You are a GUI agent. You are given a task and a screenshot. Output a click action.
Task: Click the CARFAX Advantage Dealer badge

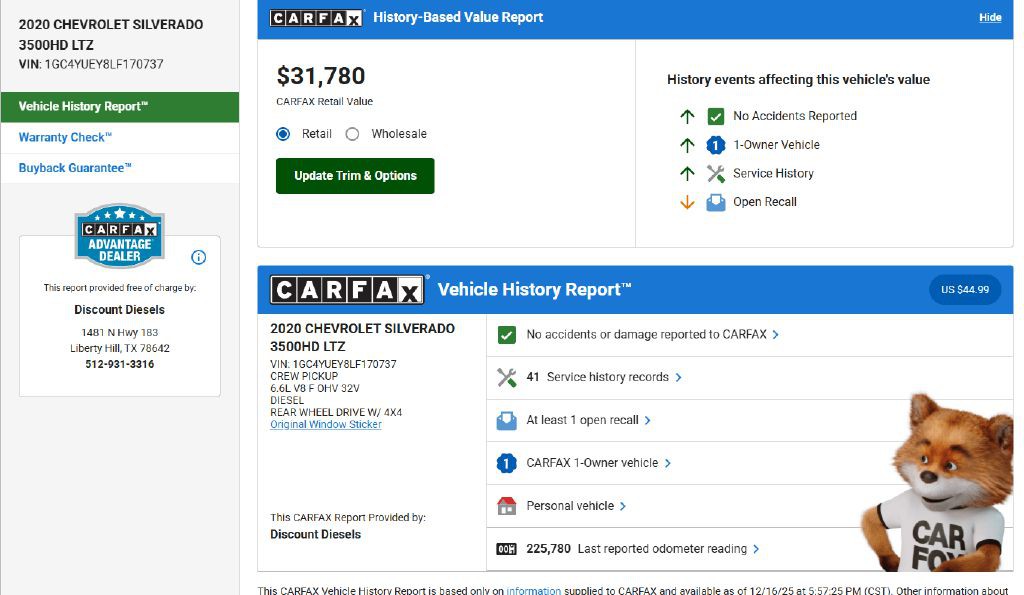[x=119, y=236]
